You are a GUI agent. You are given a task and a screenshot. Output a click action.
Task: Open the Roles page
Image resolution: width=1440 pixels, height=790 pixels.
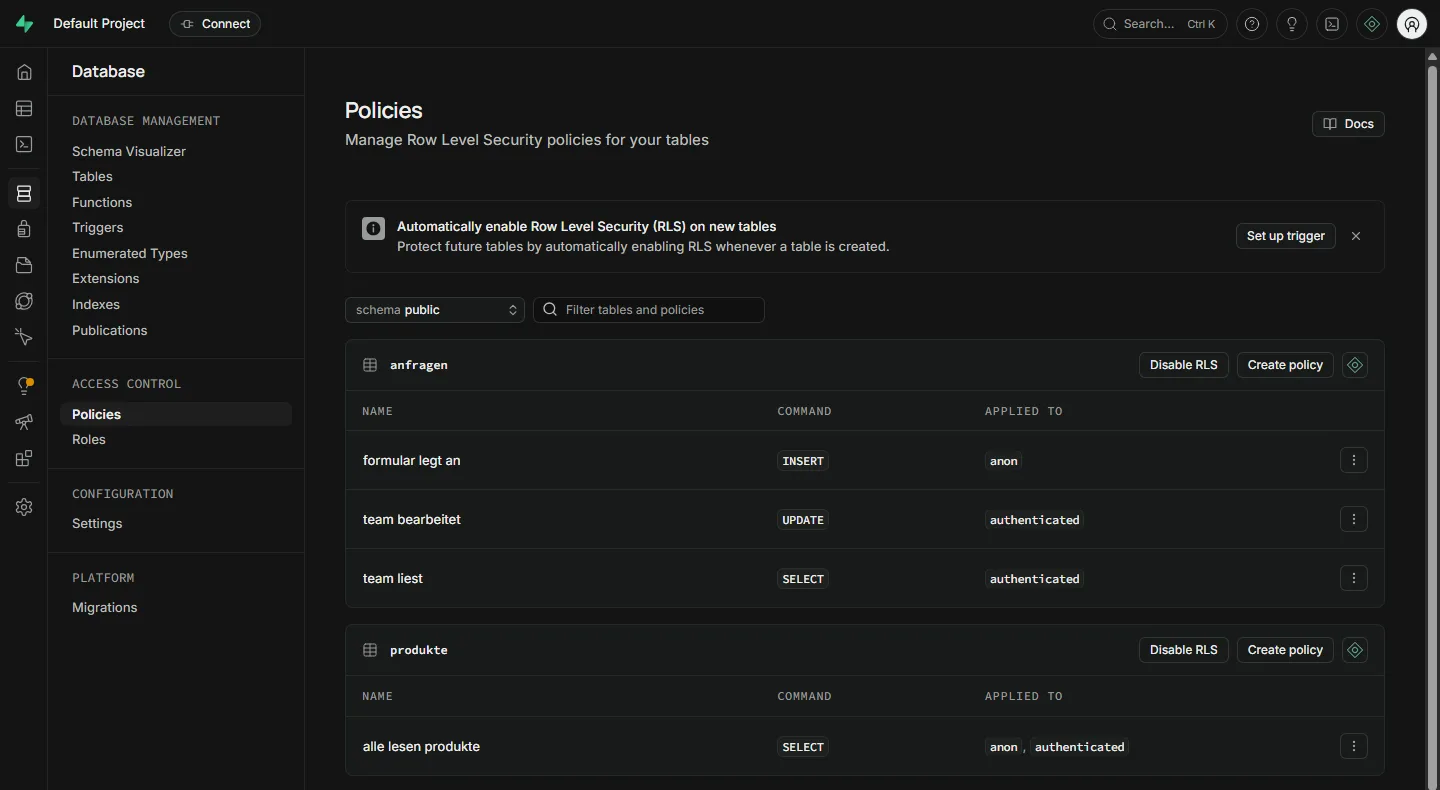point(89,439)
